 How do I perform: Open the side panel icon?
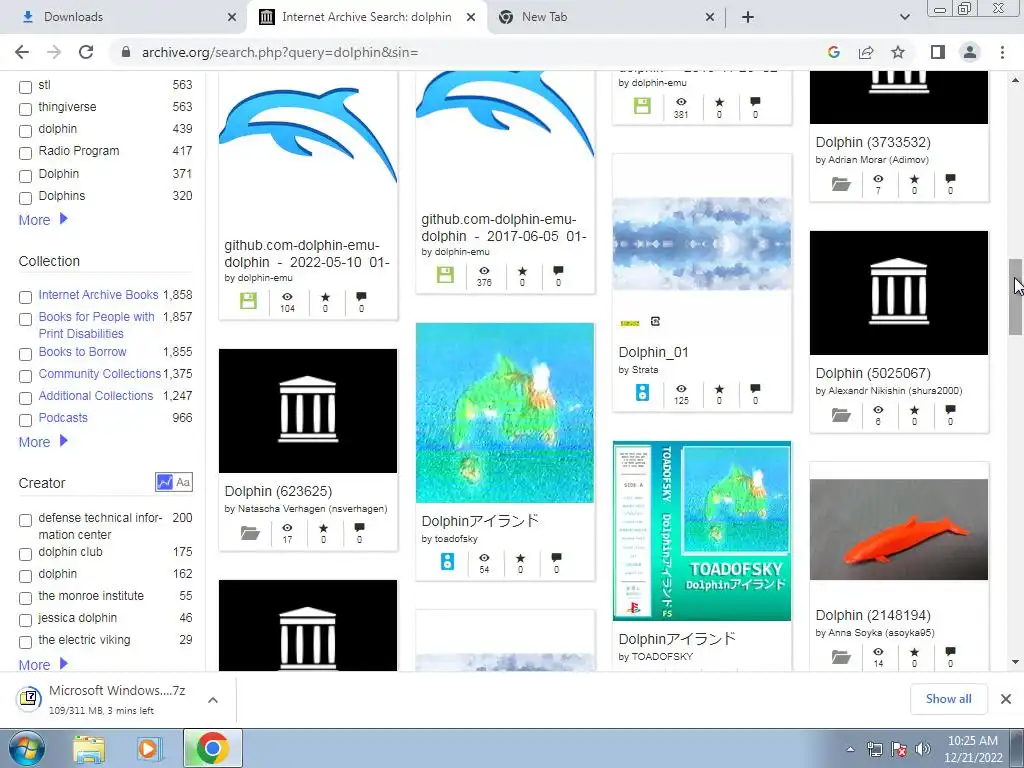[x=938, y=52]
